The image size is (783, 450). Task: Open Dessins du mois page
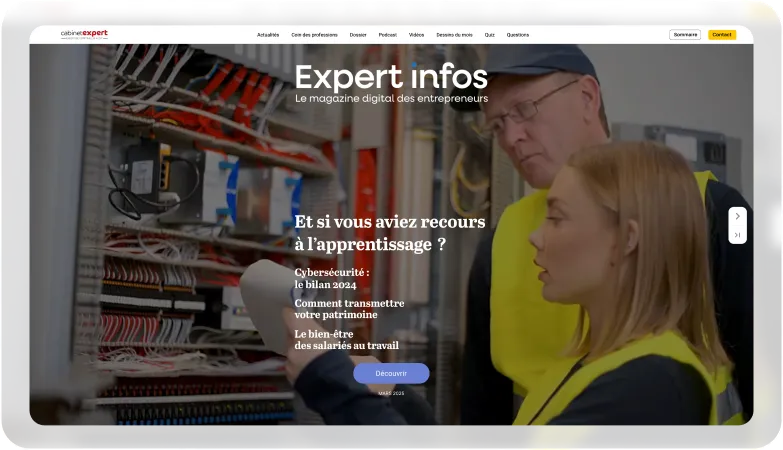pos(454,35)
